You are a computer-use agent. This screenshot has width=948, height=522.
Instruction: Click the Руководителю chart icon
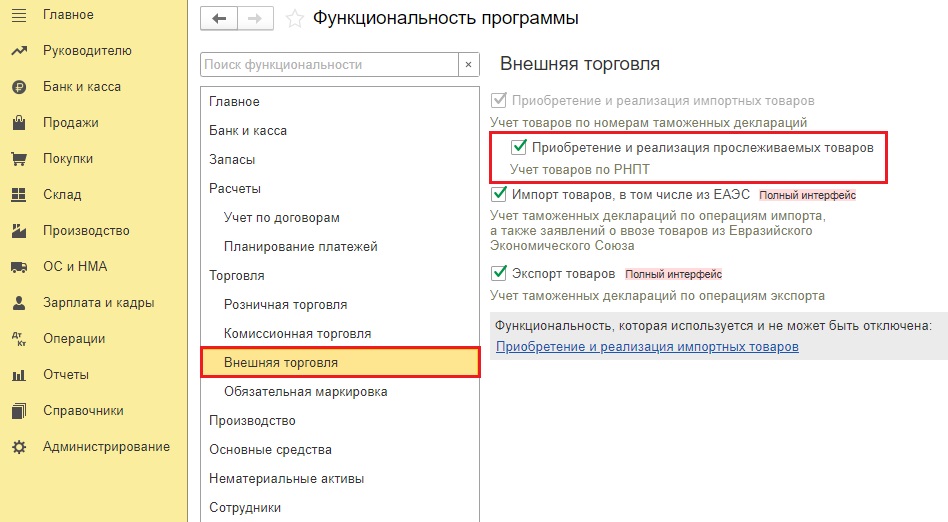19,51
